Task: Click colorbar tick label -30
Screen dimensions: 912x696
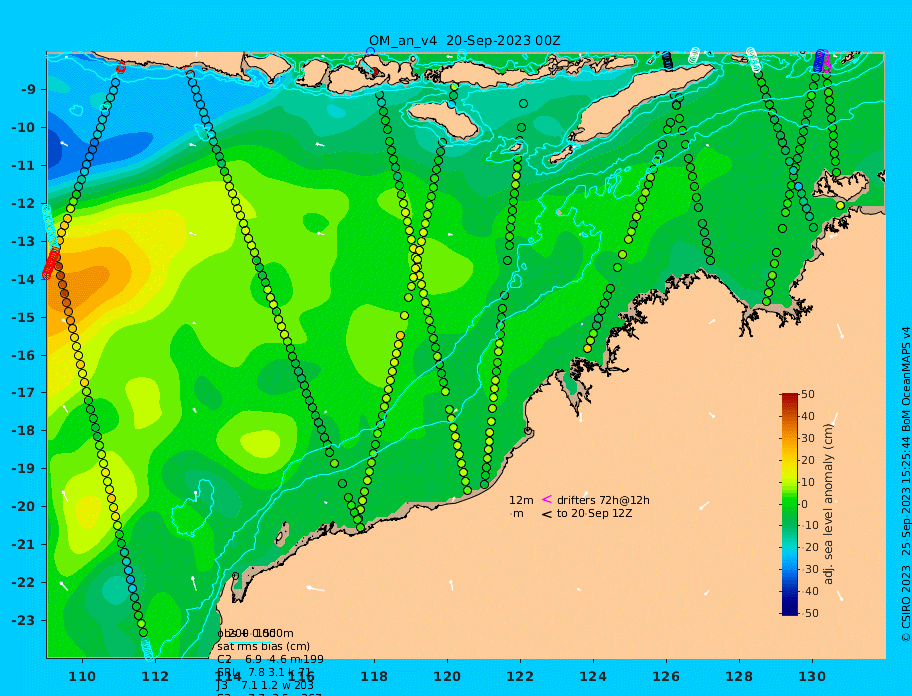Action: 810,569
